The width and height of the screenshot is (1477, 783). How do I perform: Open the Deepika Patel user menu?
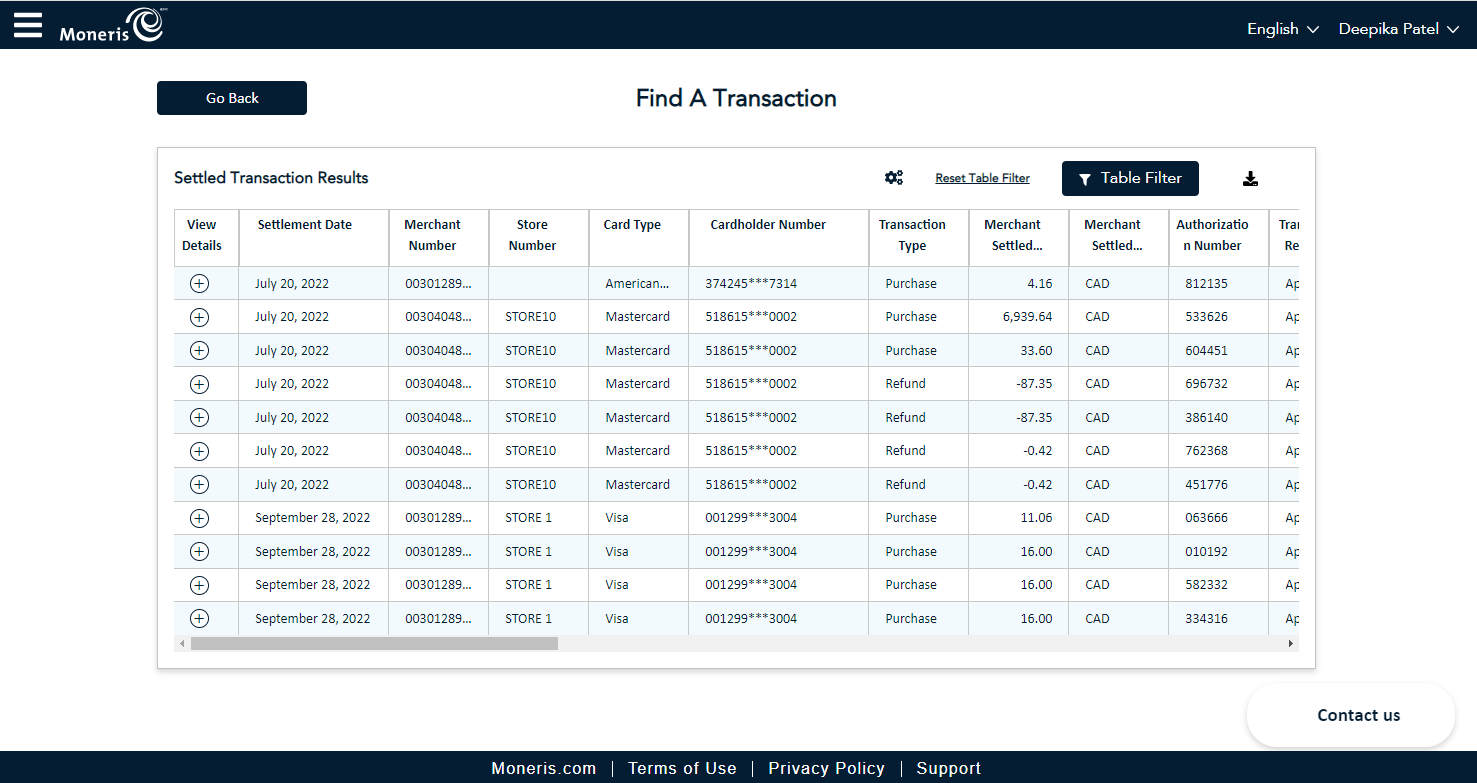point(1399,29)
